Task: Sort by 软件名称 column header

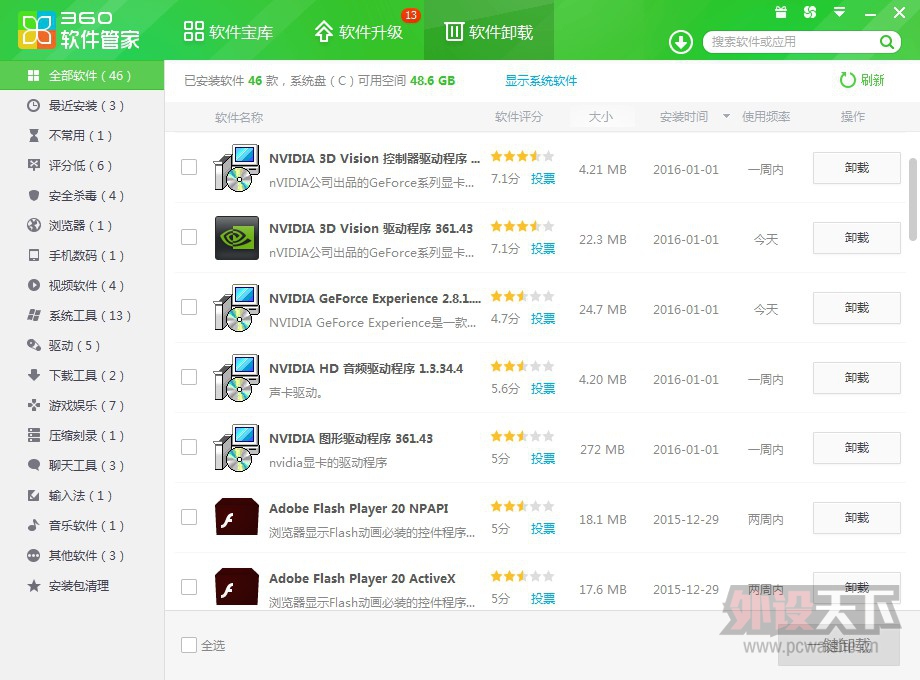Action: pyautogui.click(x=239, y=117)
